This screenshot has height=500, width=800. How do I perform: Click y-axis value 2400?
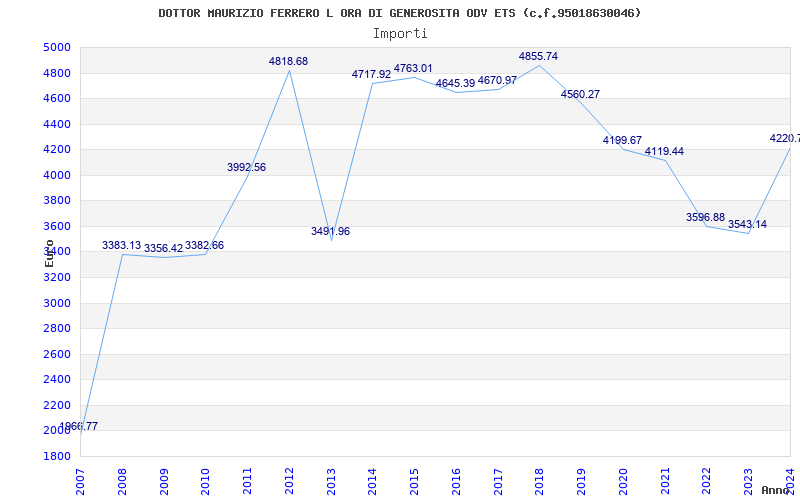click(57, 380)
